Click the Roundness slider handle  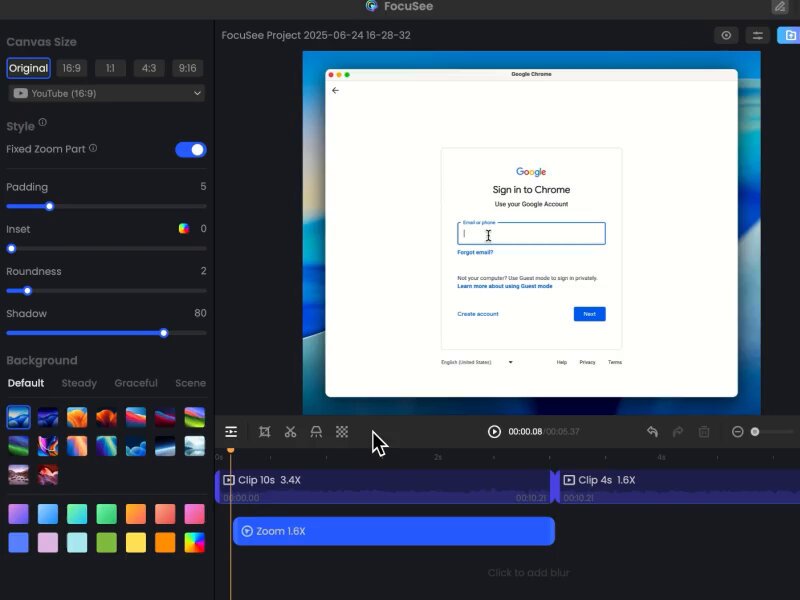(28, 291)
